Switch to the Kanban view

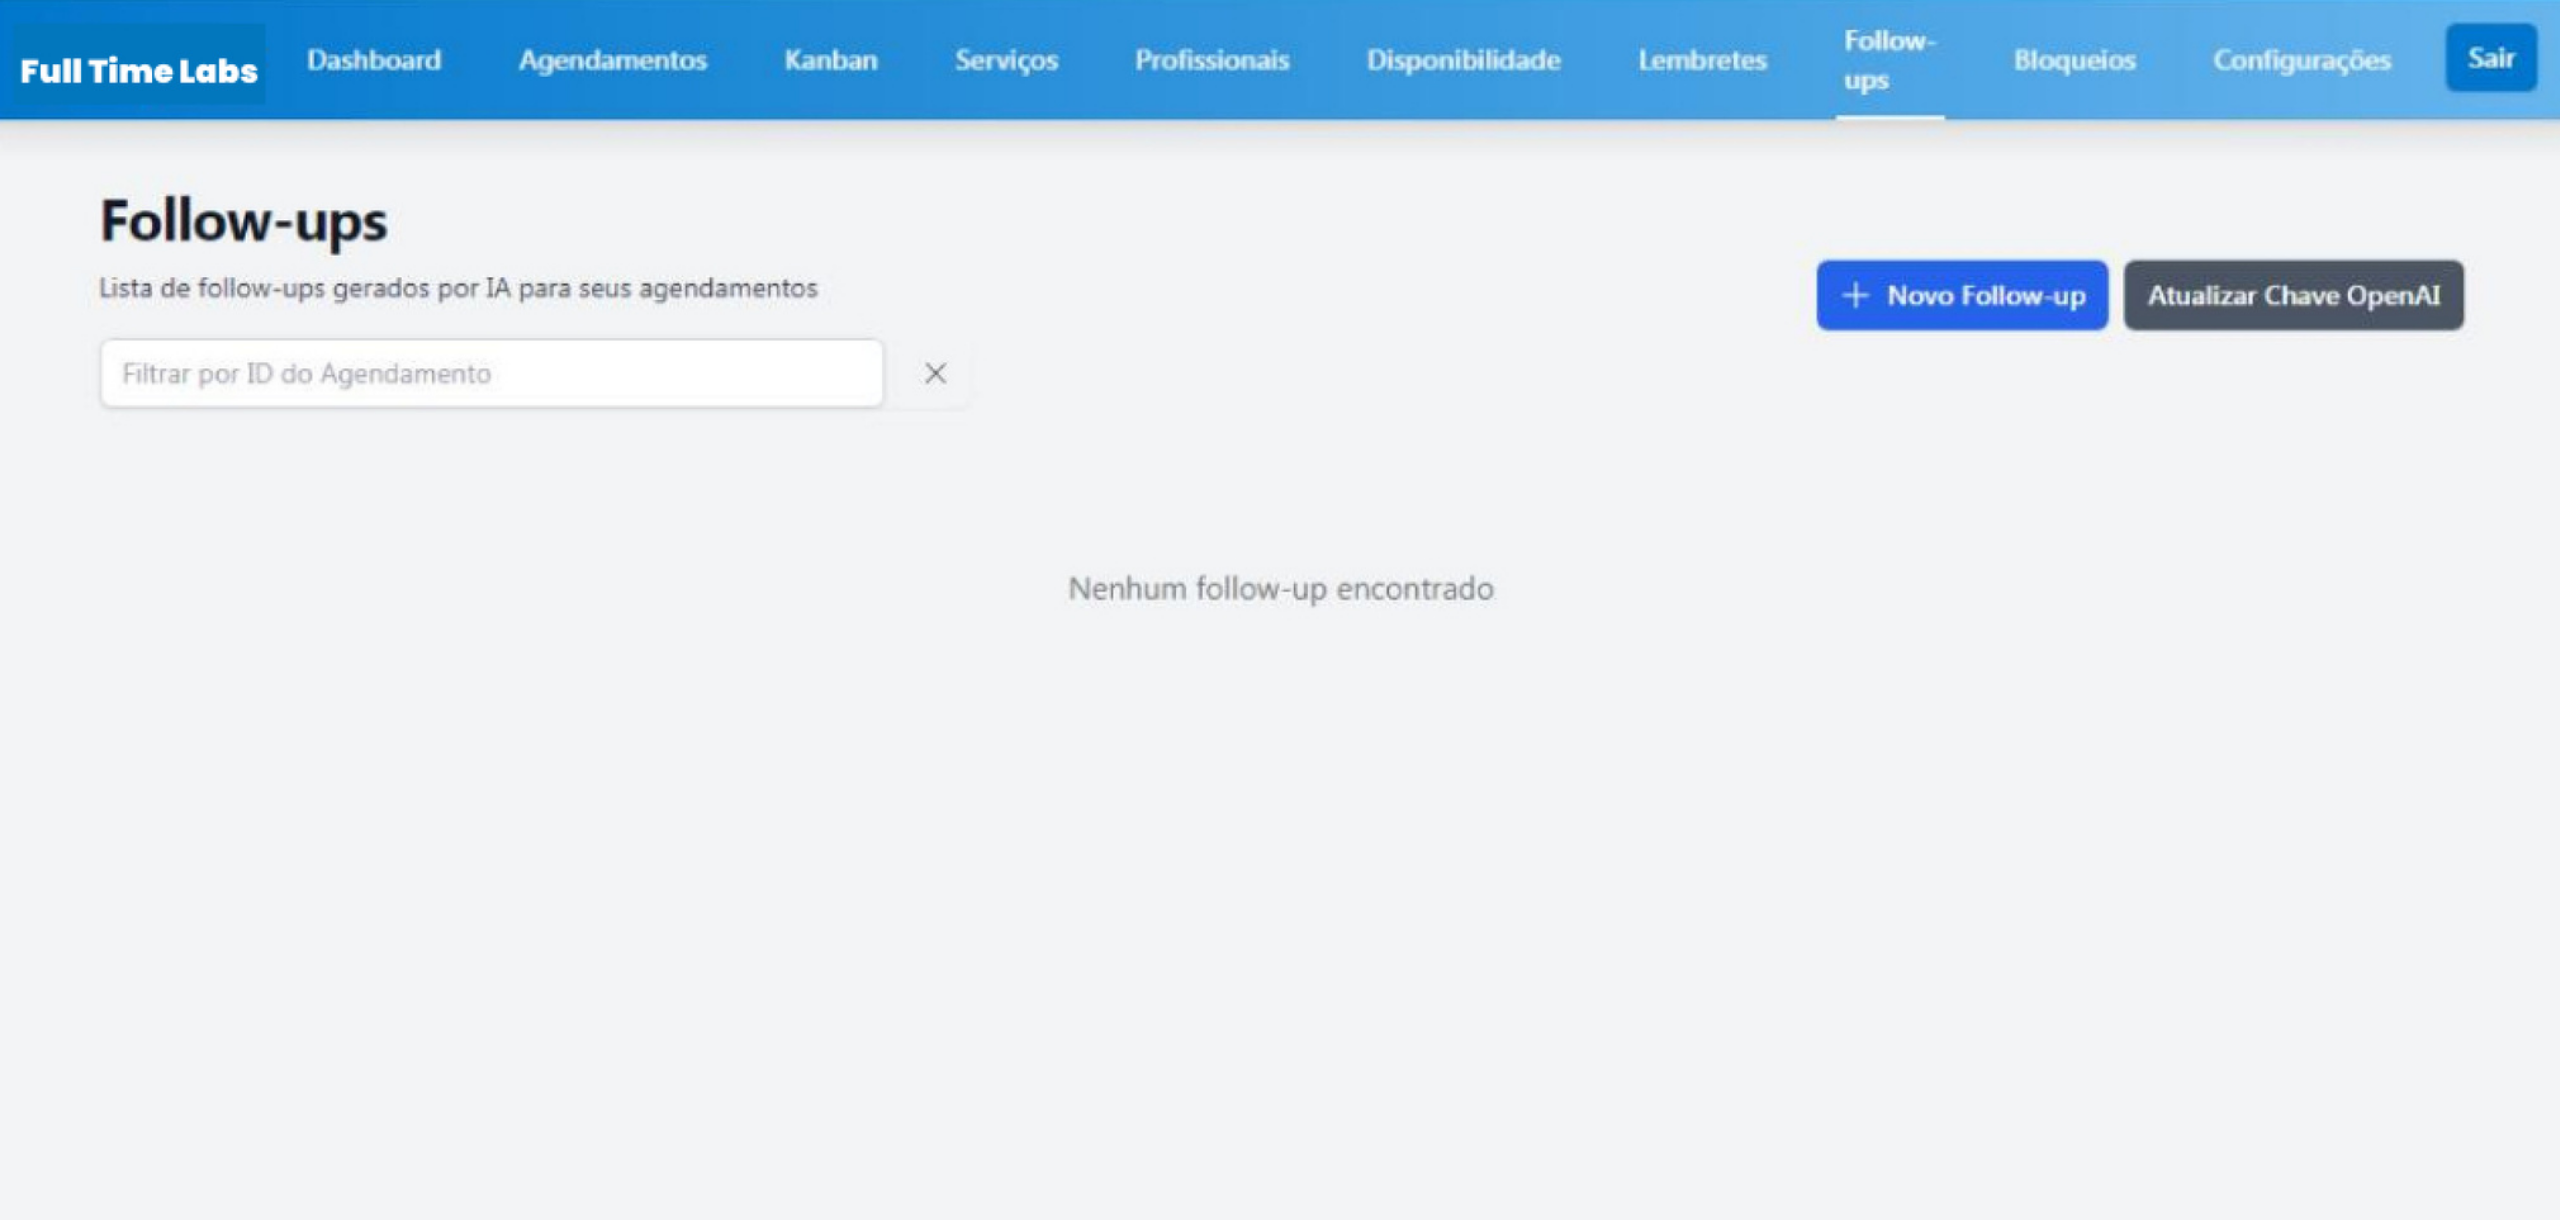[830, 60]
